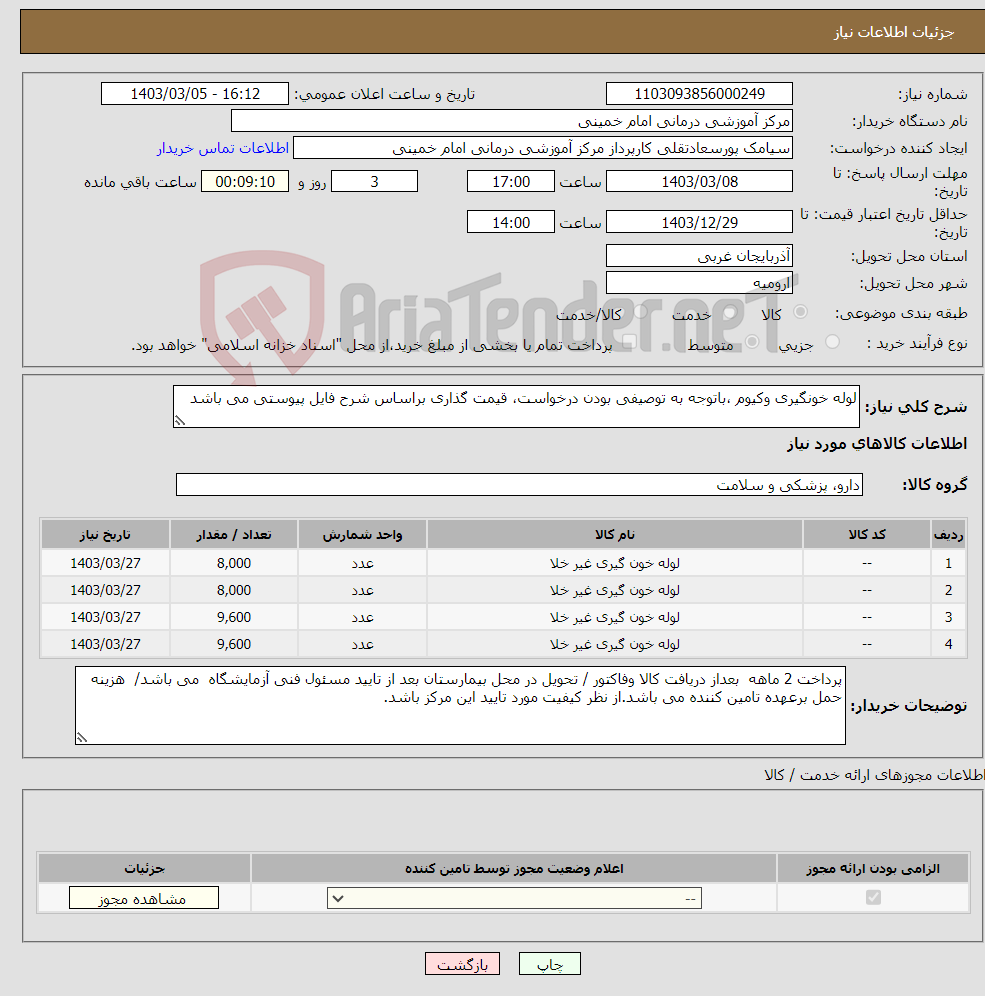Click the buyer organization name field
This screenshot has width=985, height=996.
(512, 121)
